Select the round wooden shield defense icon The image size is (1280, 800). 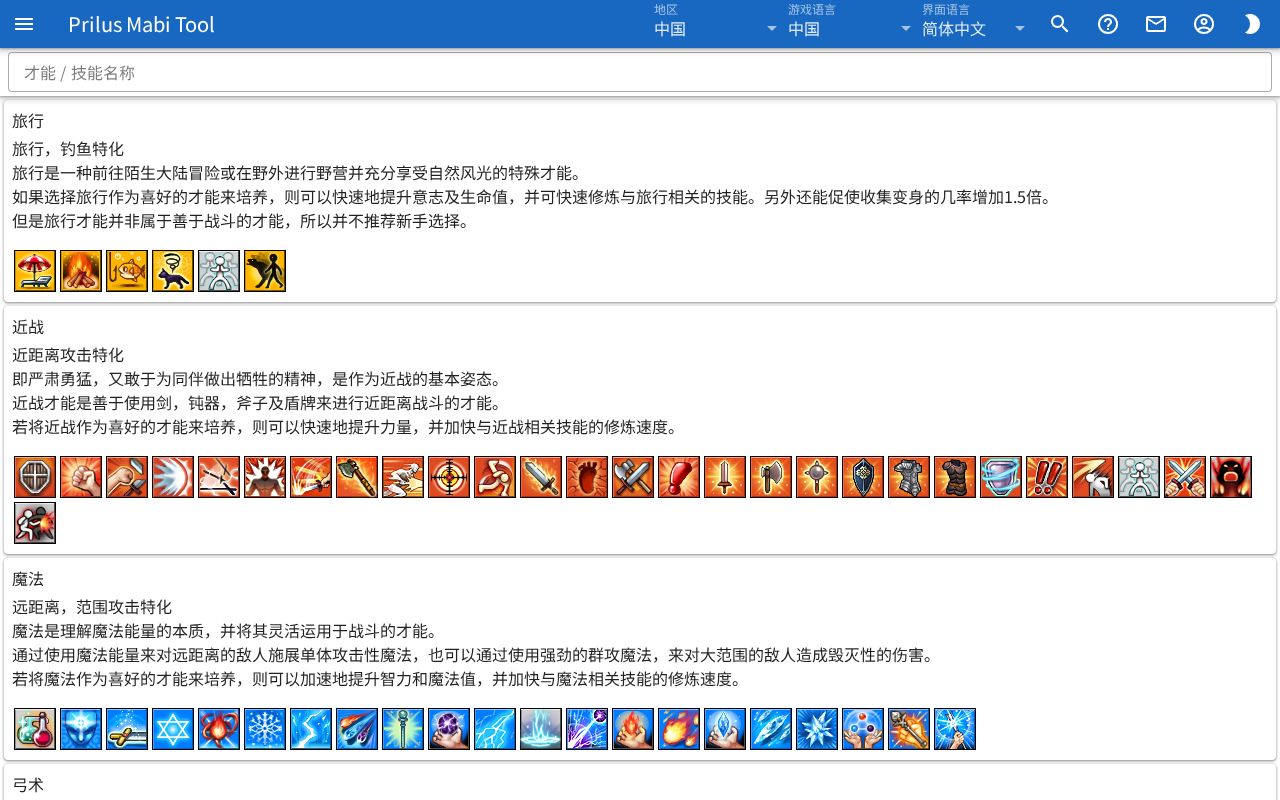tap(35, 477)
